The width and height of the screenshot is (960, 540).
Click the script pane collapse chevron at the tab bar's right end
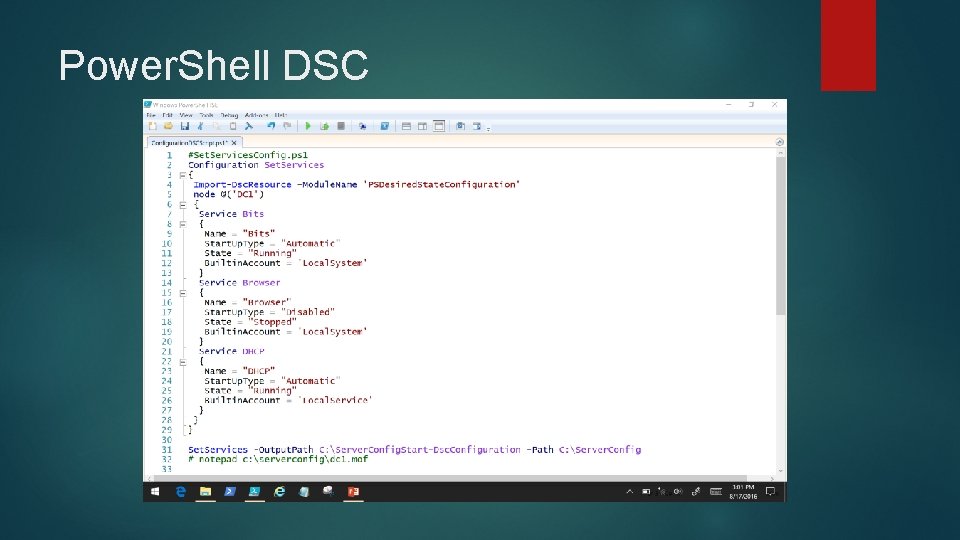pyautogui.click(x=779, y=142)
